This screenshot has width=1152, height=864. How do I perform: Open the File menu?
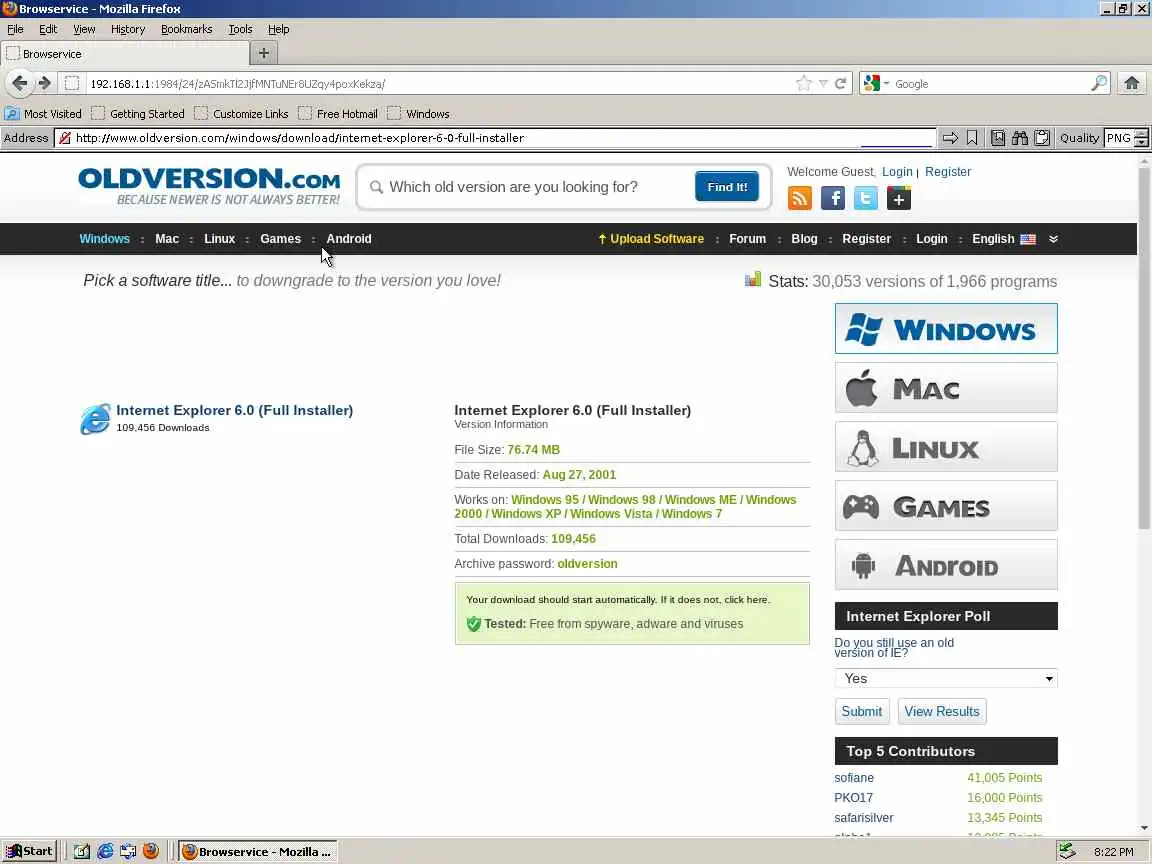pos(15,29)
